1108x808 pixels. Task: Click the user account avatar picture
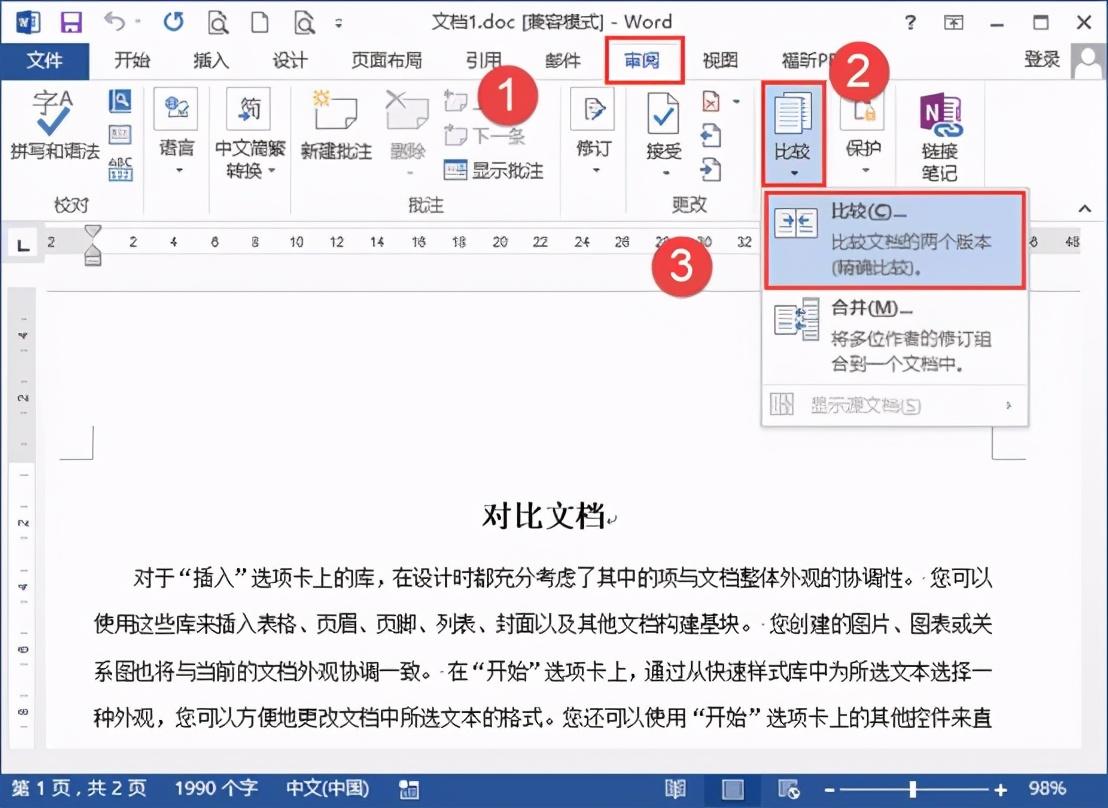coord(1088,62)
